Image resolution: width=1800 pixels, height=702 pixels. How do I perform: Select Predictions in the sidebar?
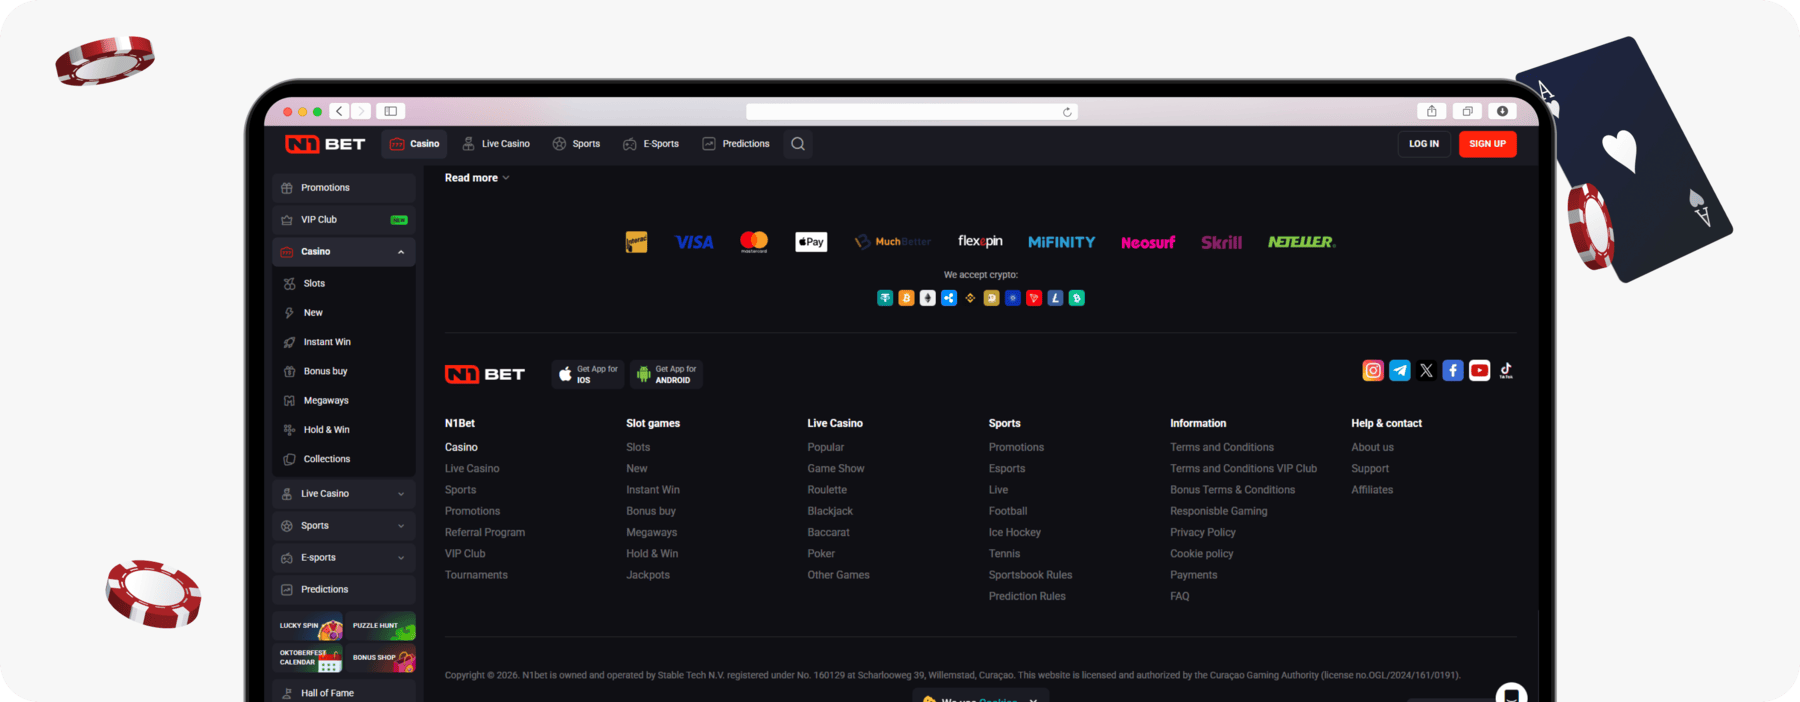(344, 590)
